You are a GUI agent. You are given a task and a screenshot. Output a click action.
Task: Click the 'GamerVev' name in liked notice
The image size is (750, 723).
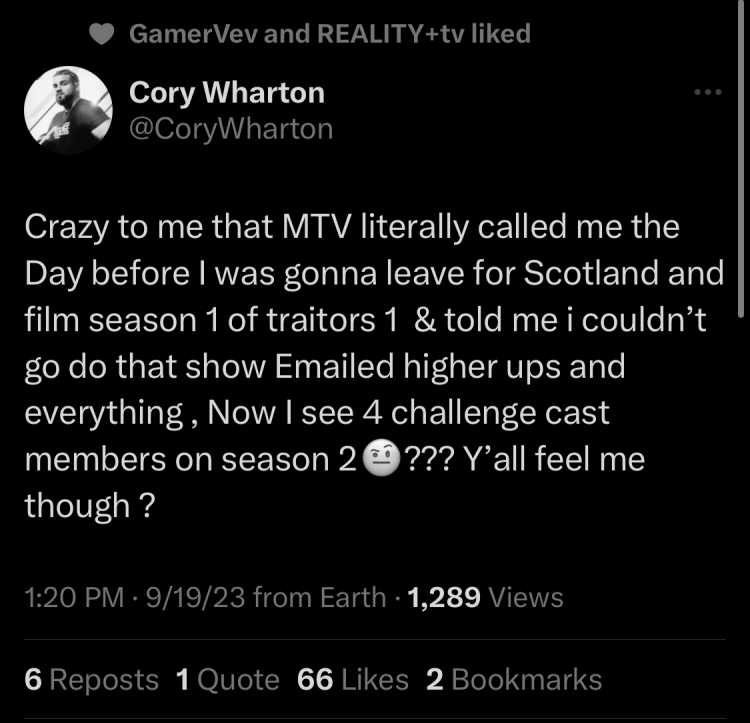click(194, 34)
